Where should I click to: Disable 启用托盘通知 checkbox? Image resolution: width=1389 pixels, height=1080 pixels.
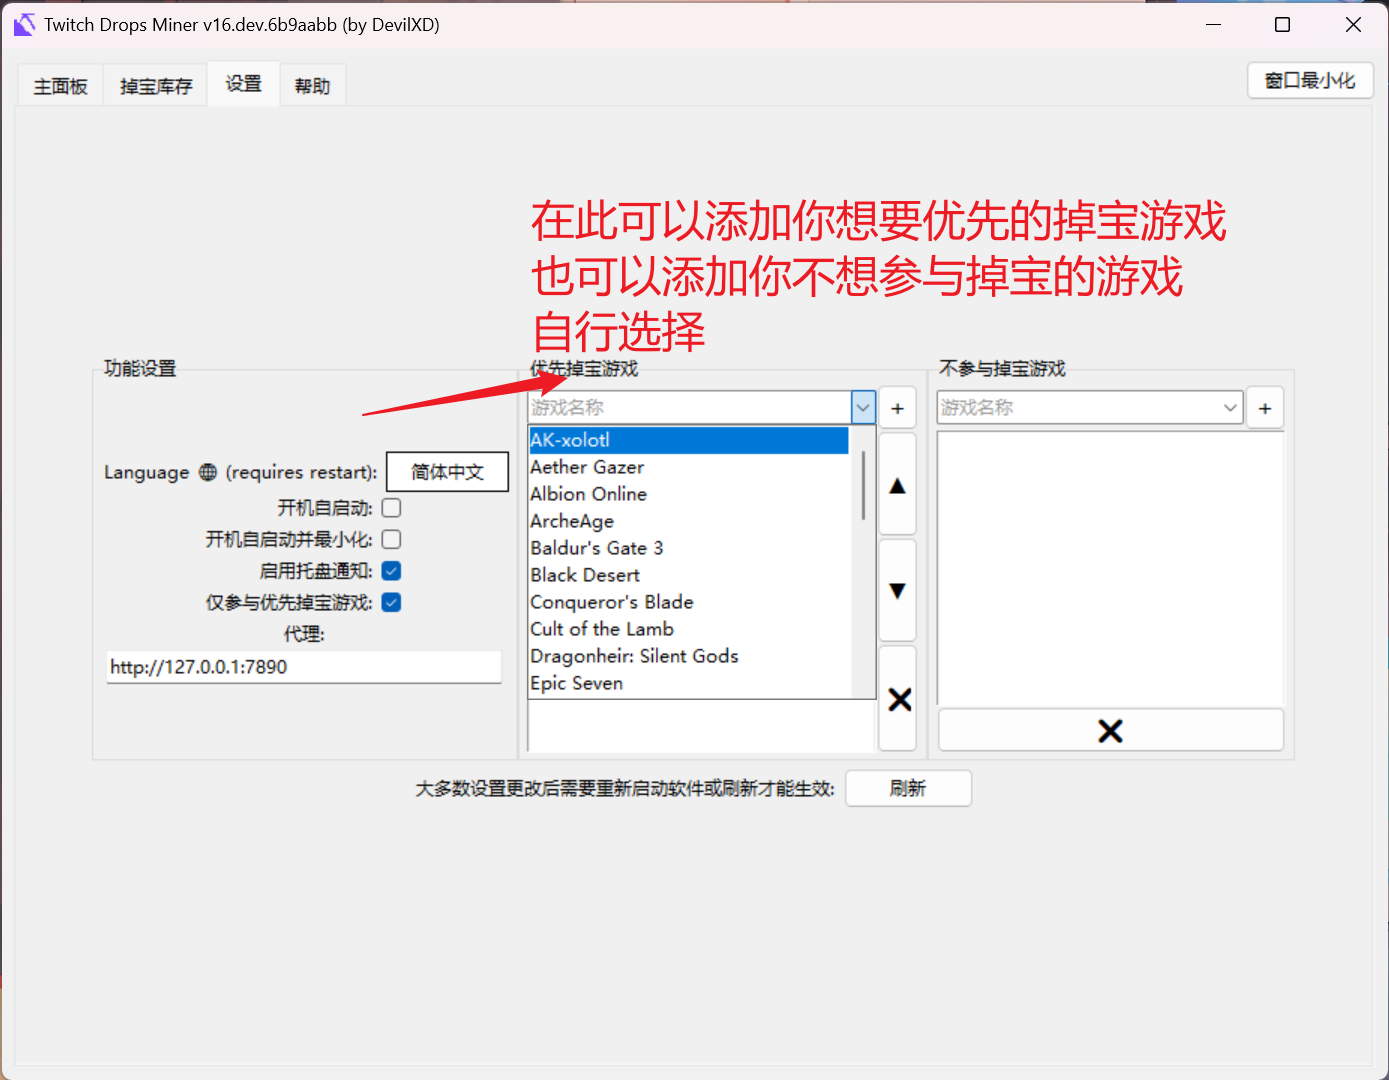tap(392, 571)
